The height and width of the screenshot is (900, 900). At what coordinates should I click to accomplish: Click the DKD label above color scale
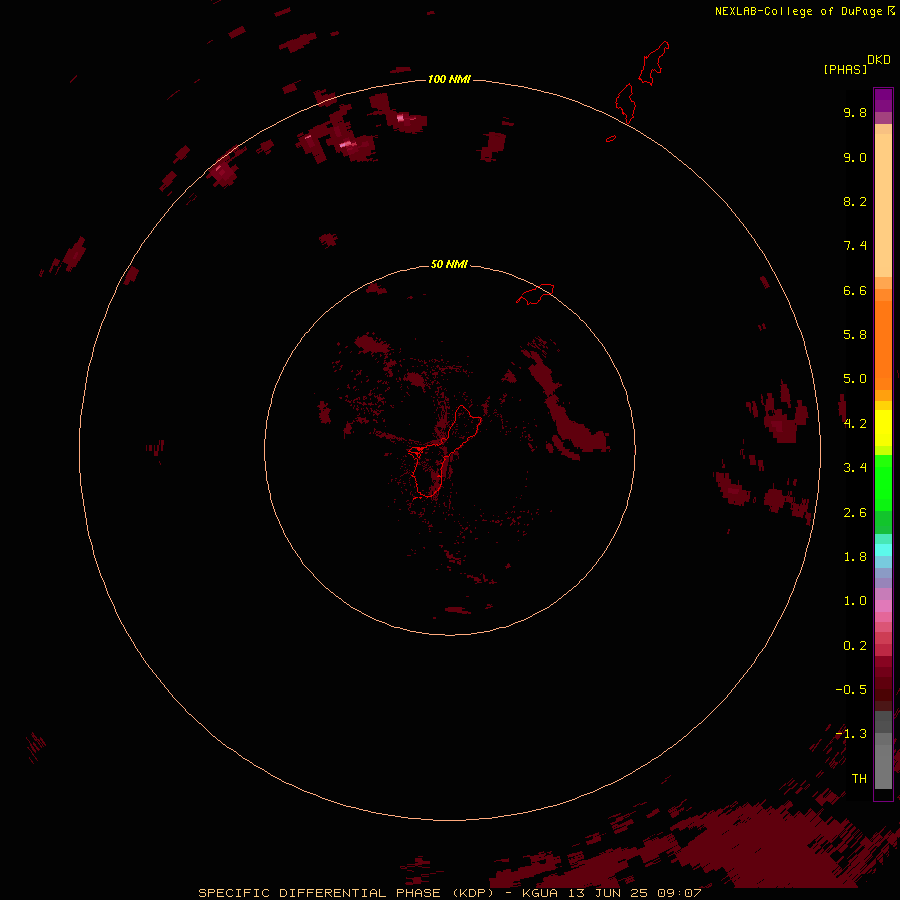(x=879, y=60)
